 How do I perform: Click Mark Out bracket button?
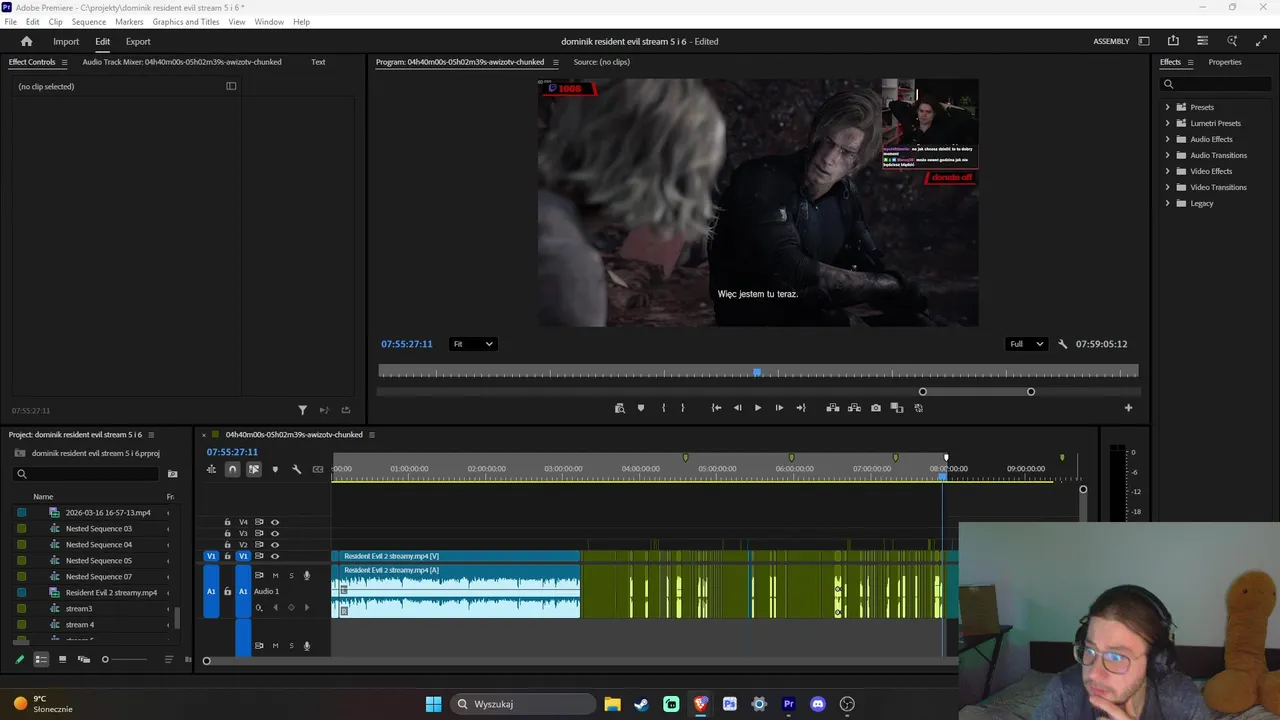point(683,408)
